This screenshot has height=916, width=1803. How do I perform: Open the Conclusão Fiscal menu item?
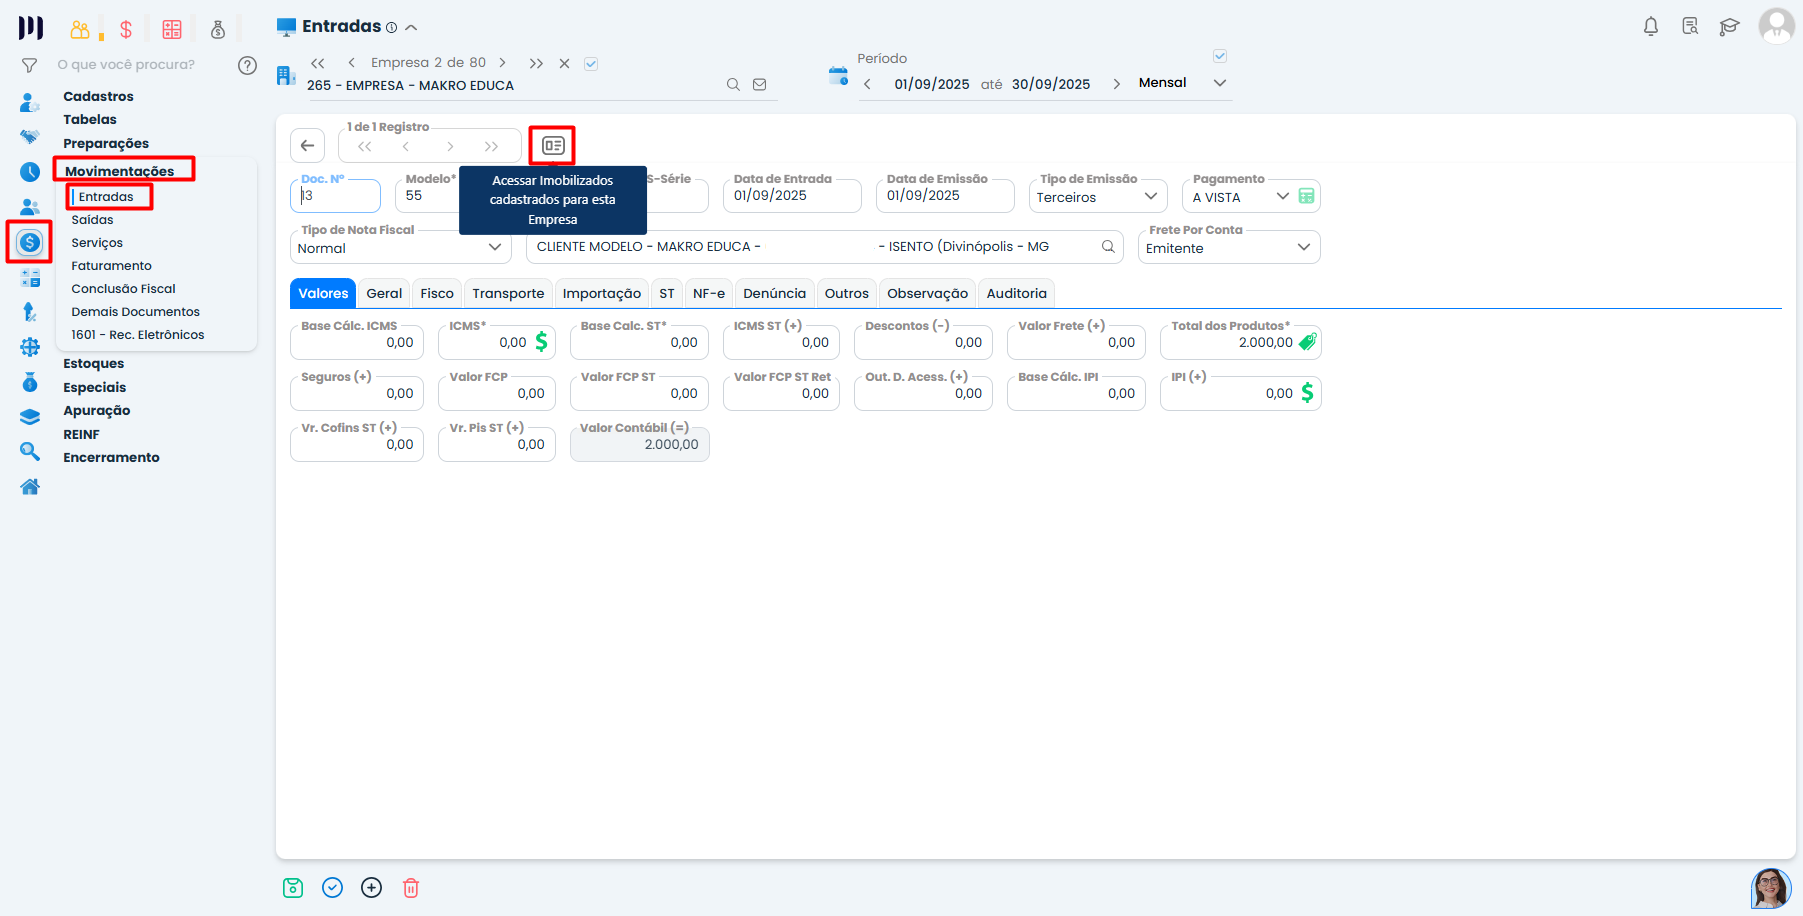[x=123, y=289]
